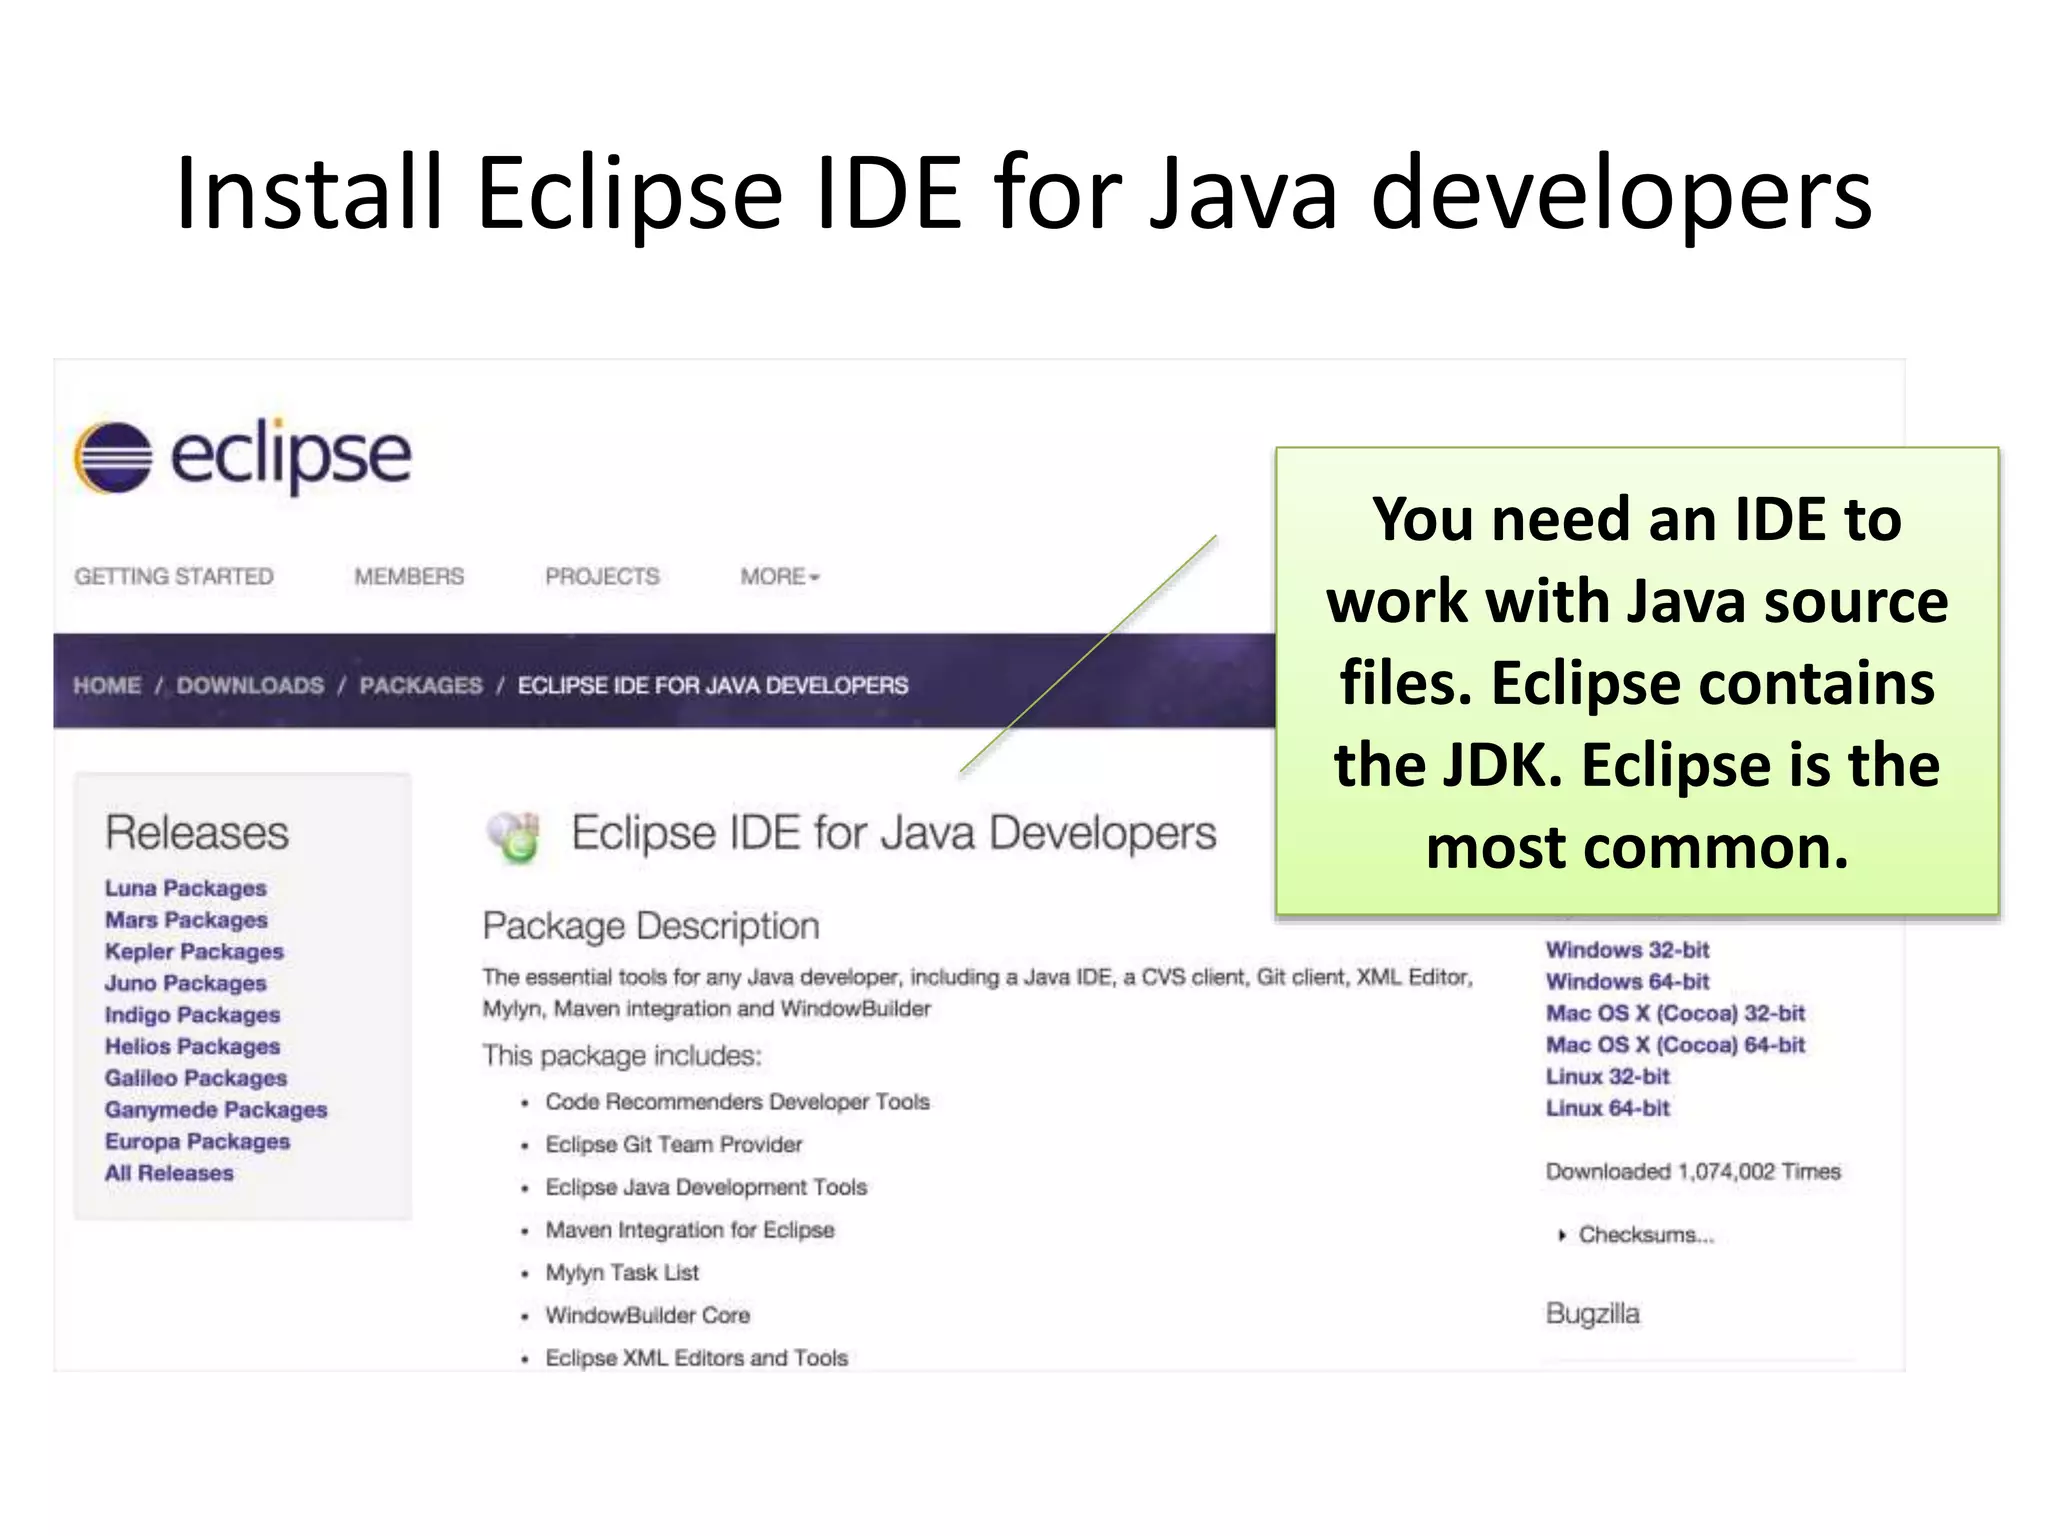Click 'Eclipse Git Team Provider' list item
Viewport: 2048px width, 1536px height.
(674, 1145)
